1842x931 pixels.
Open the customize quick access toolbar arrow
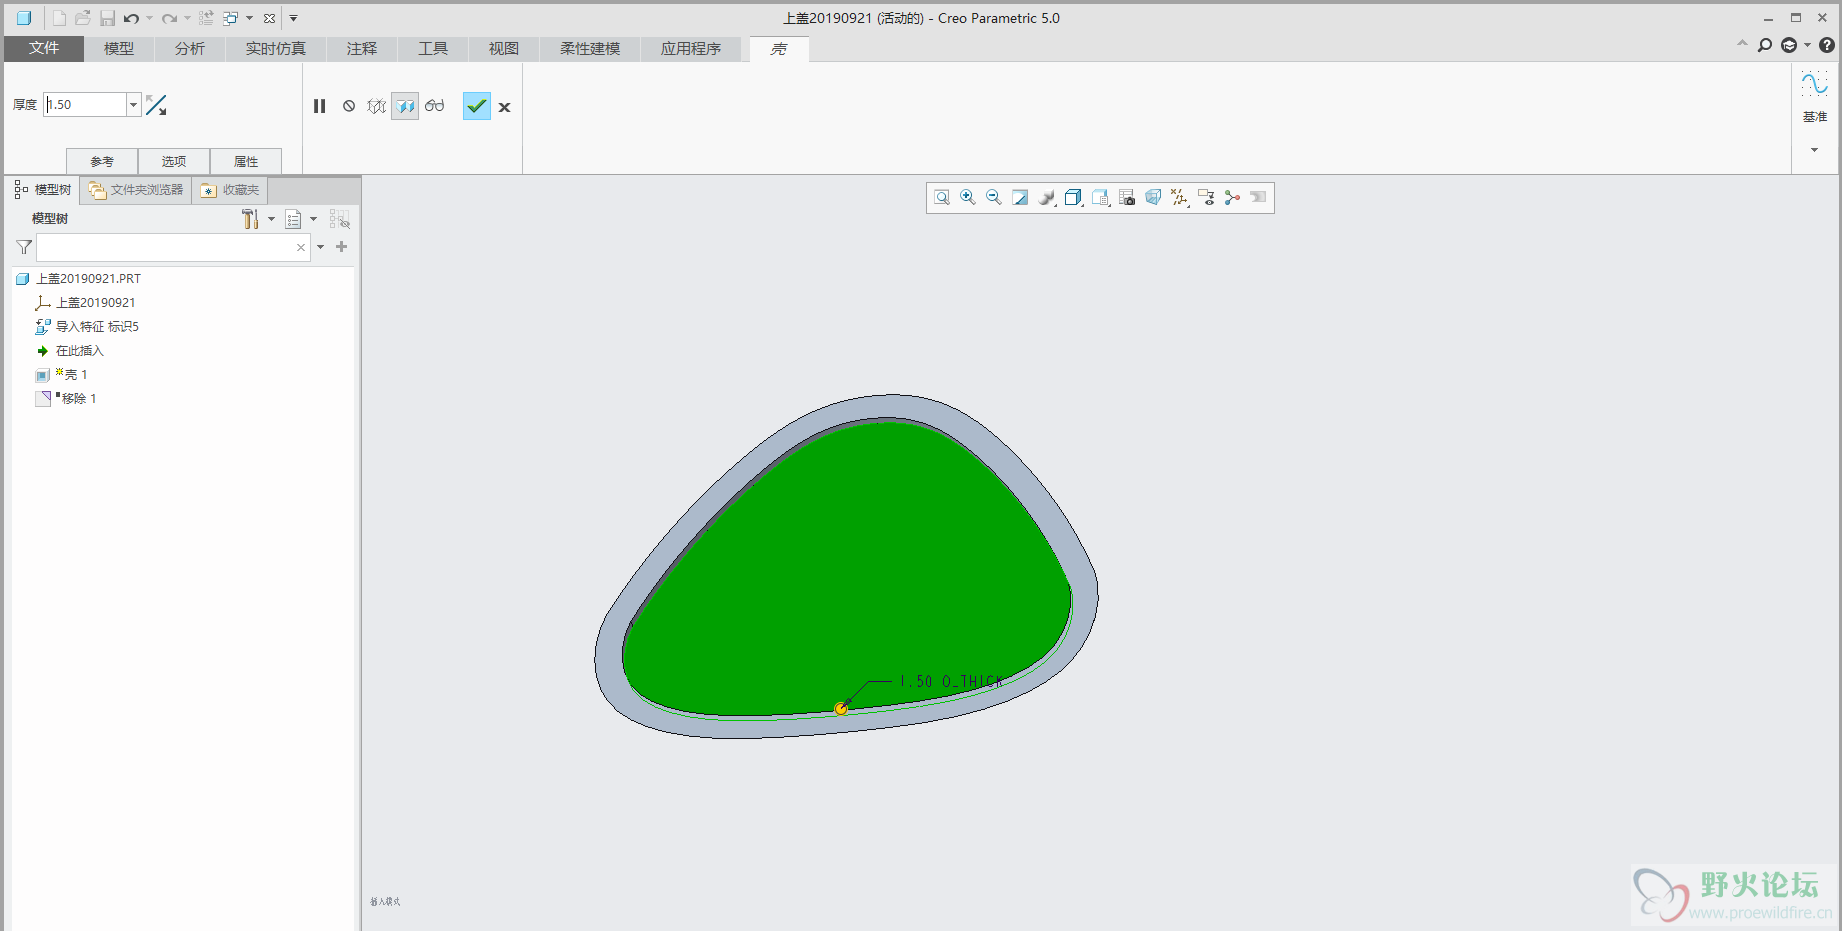293,18
